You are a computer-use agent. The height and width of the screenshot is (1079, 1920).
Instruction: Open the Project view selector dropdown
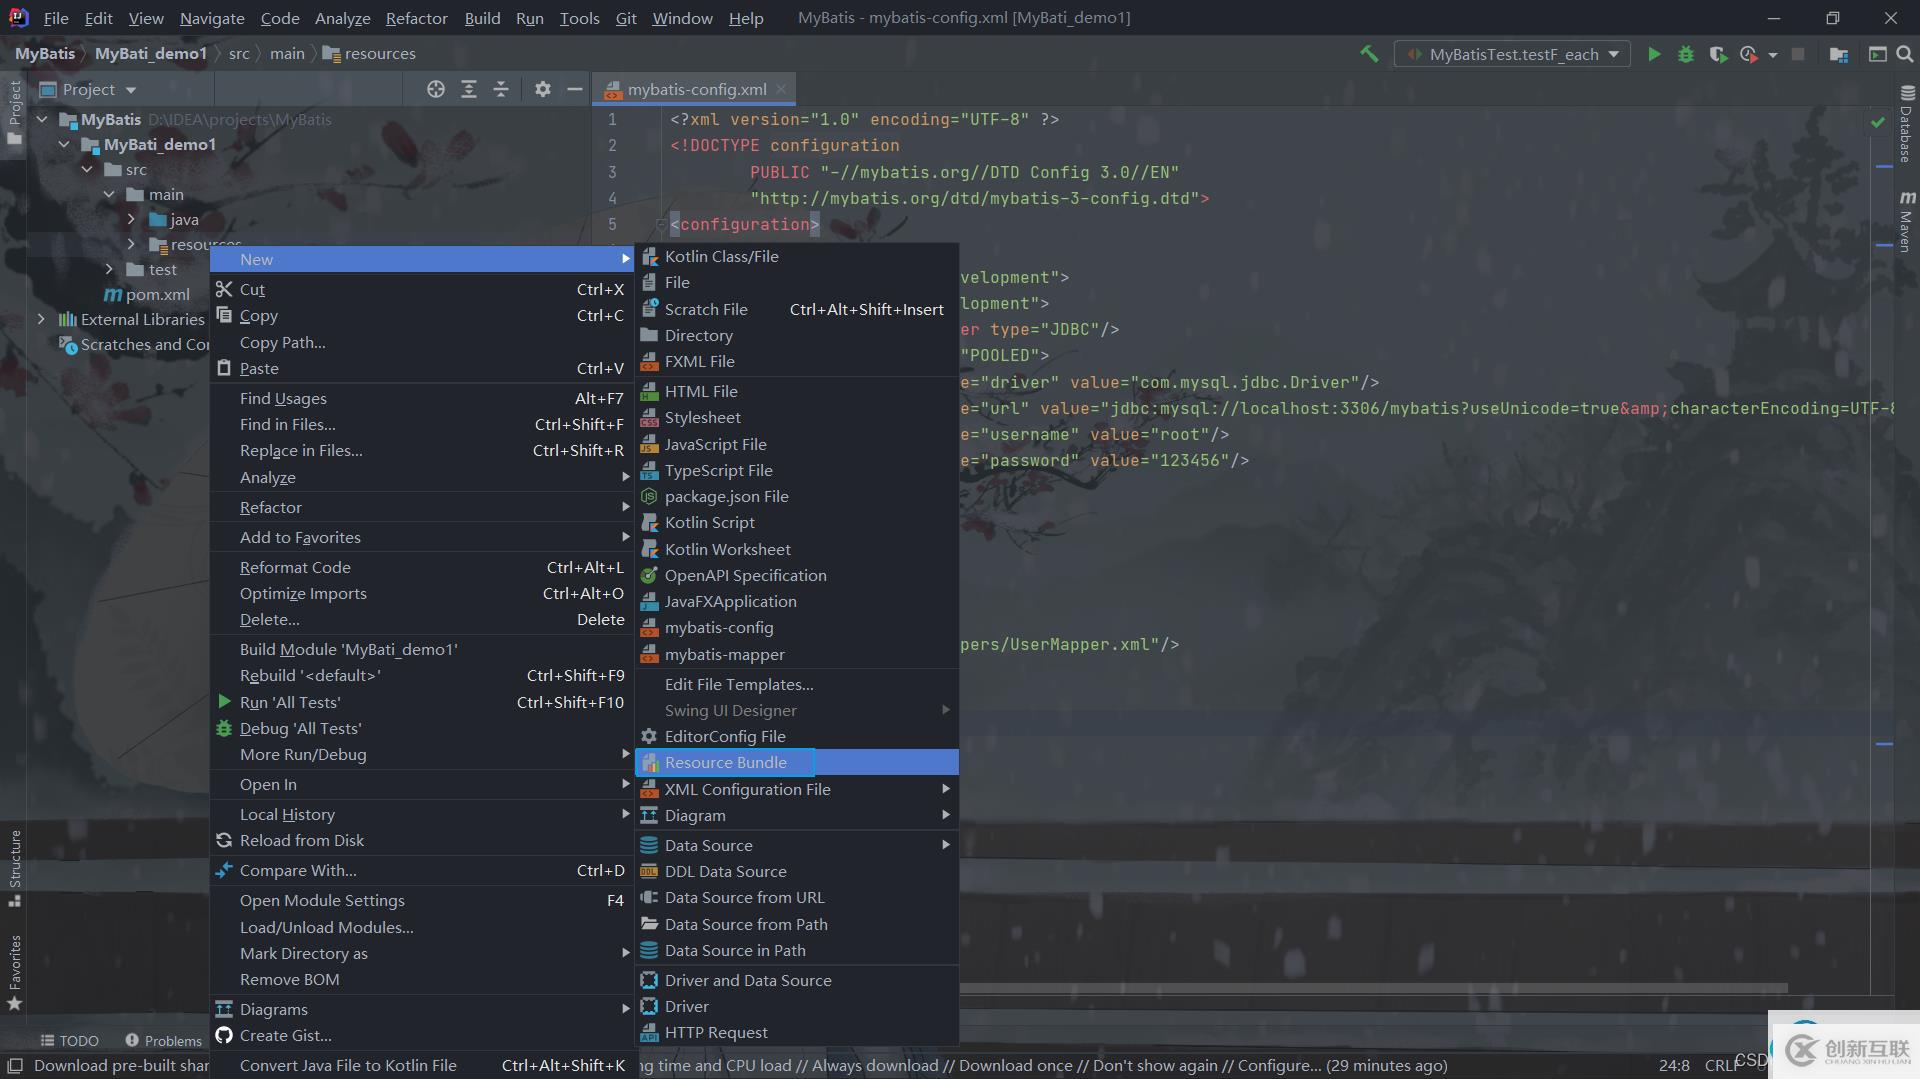click(88, 89)
